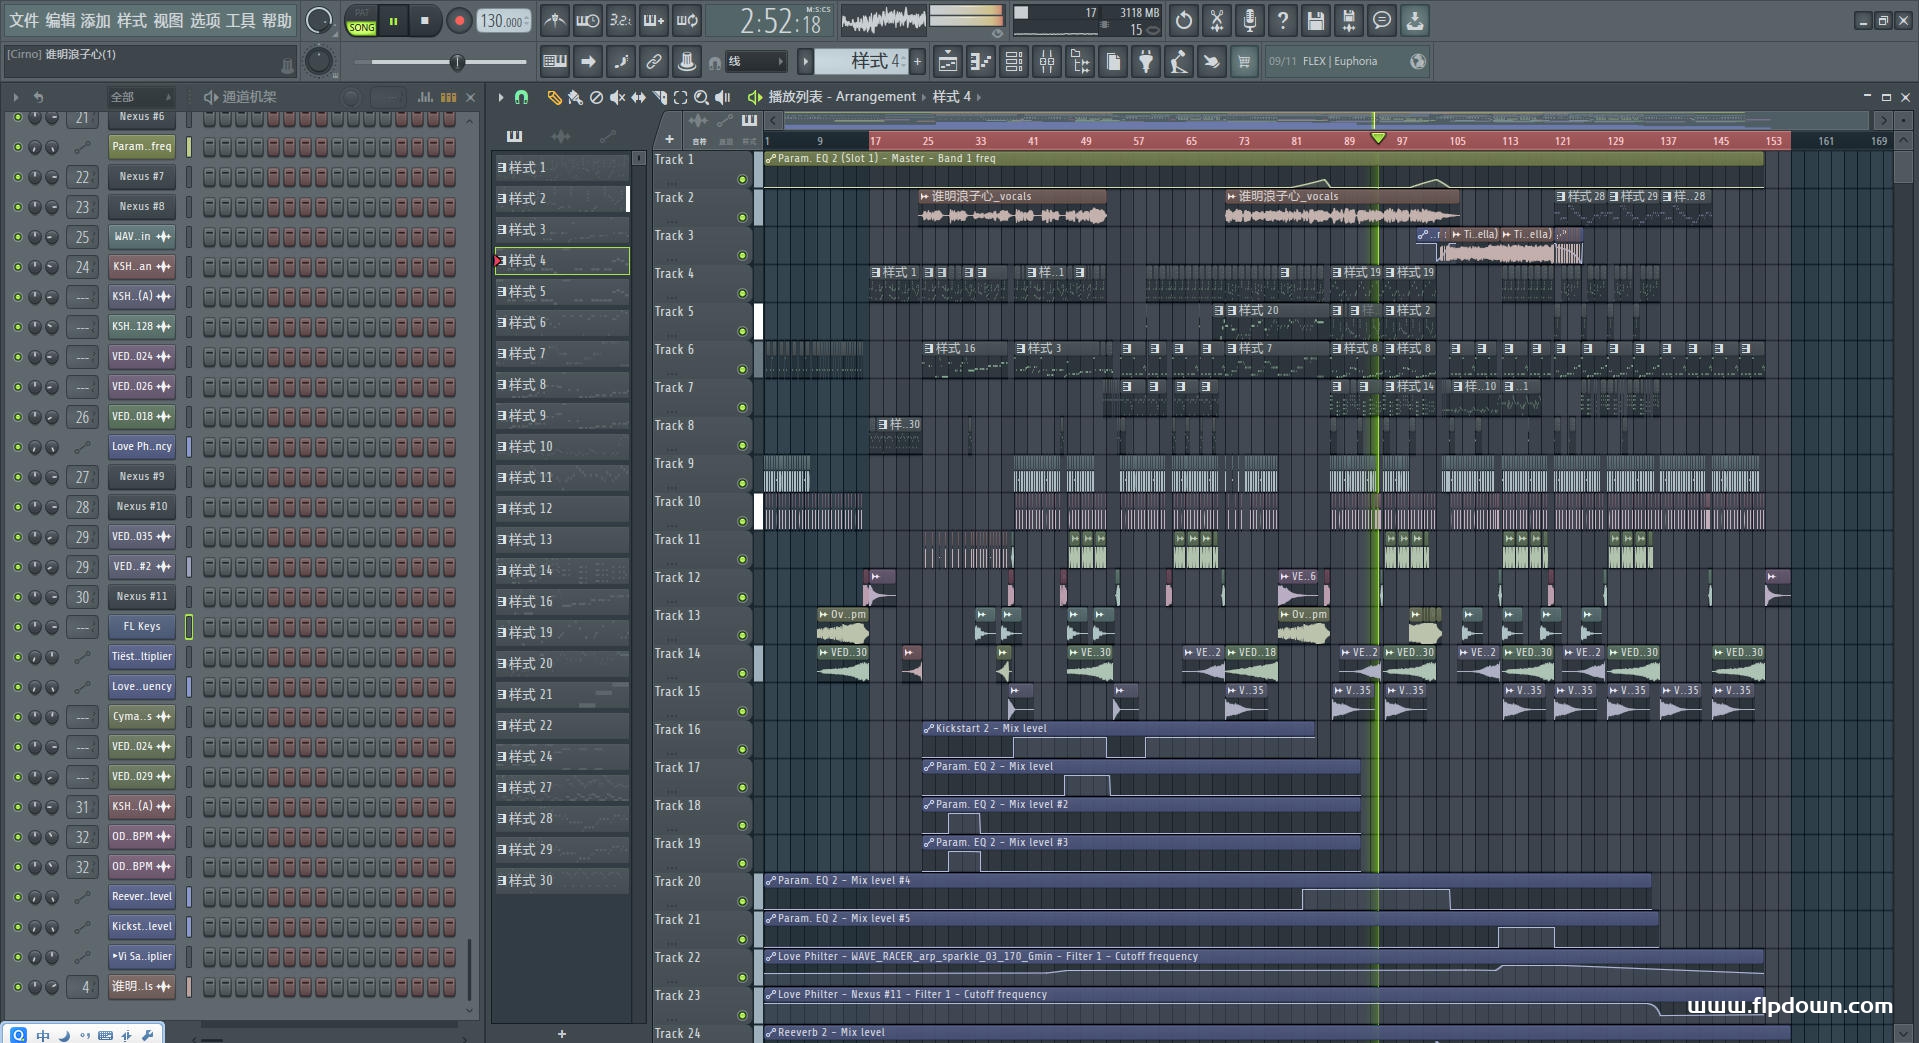This screenshot has height=1043, width=1919.
Task: Select the paint brush tool in playlist
Action: tap(575, 97)
